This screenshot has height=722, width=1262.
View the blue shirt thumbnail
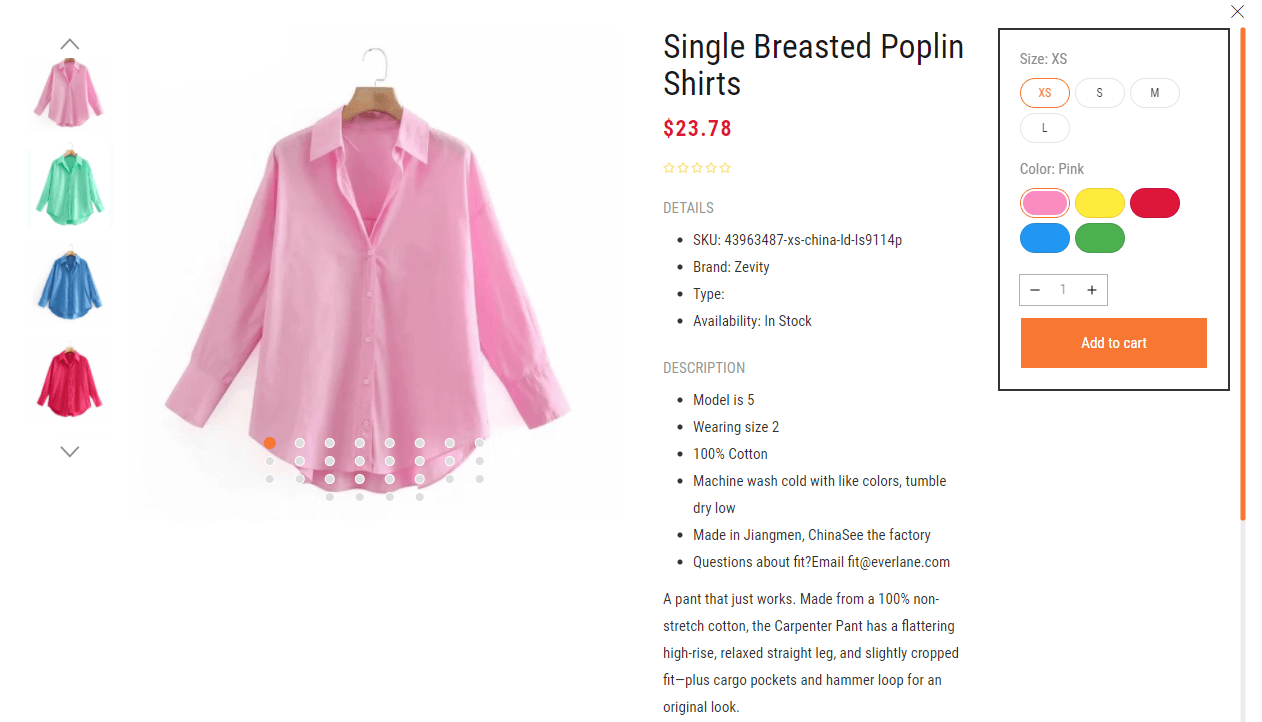(x=69, y=283)
